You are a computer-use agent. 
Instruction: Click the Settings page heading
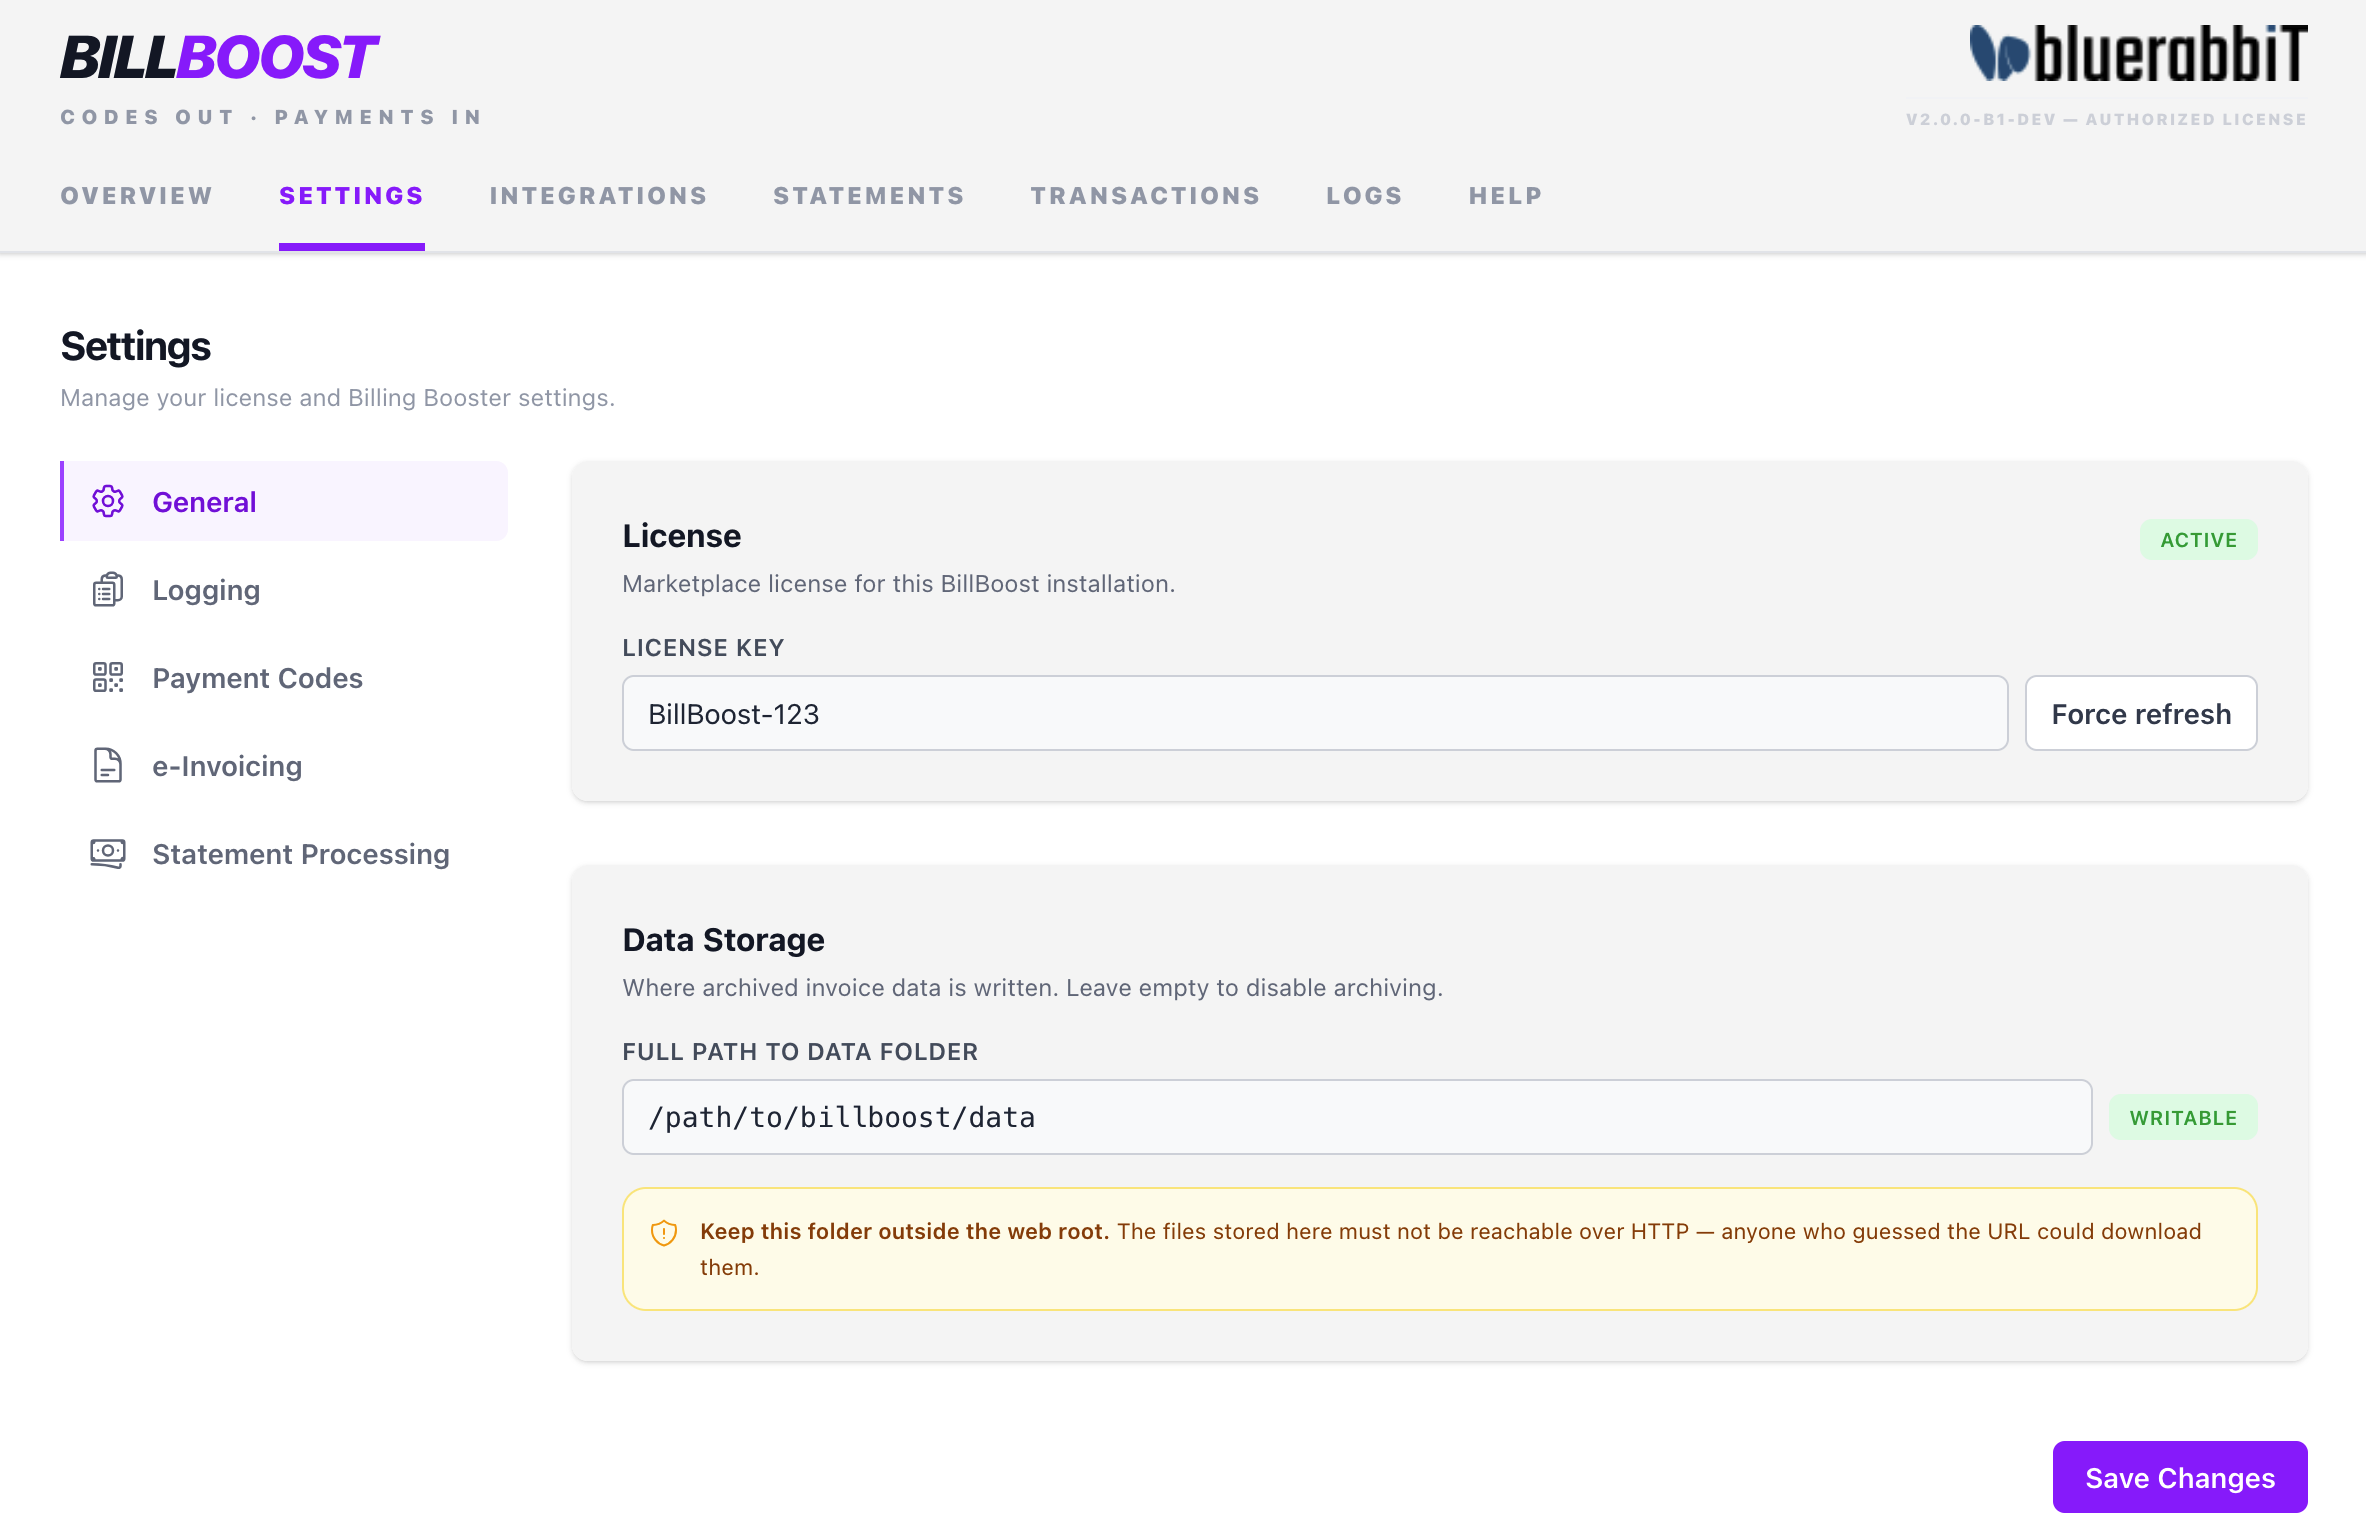[135, 346]
